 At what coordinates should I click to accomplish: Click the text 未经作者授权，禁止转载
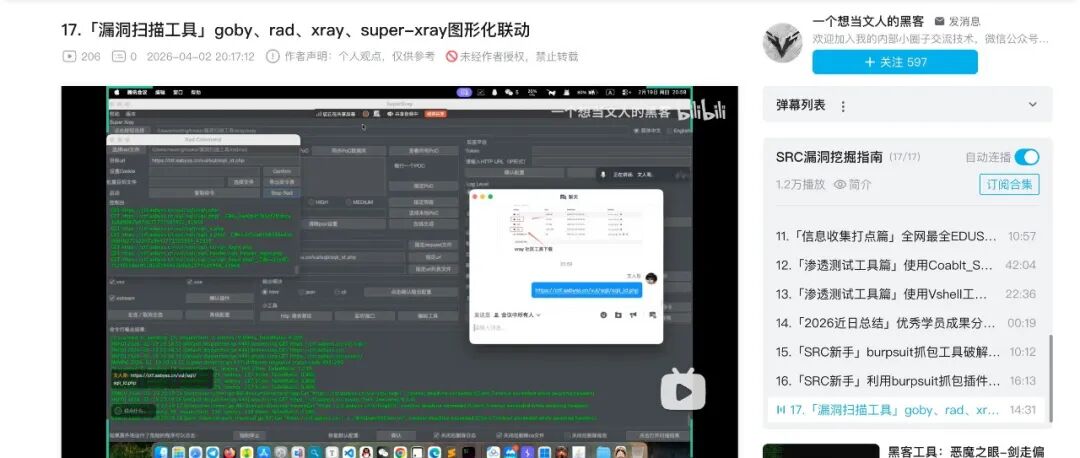tap(519, 56)
